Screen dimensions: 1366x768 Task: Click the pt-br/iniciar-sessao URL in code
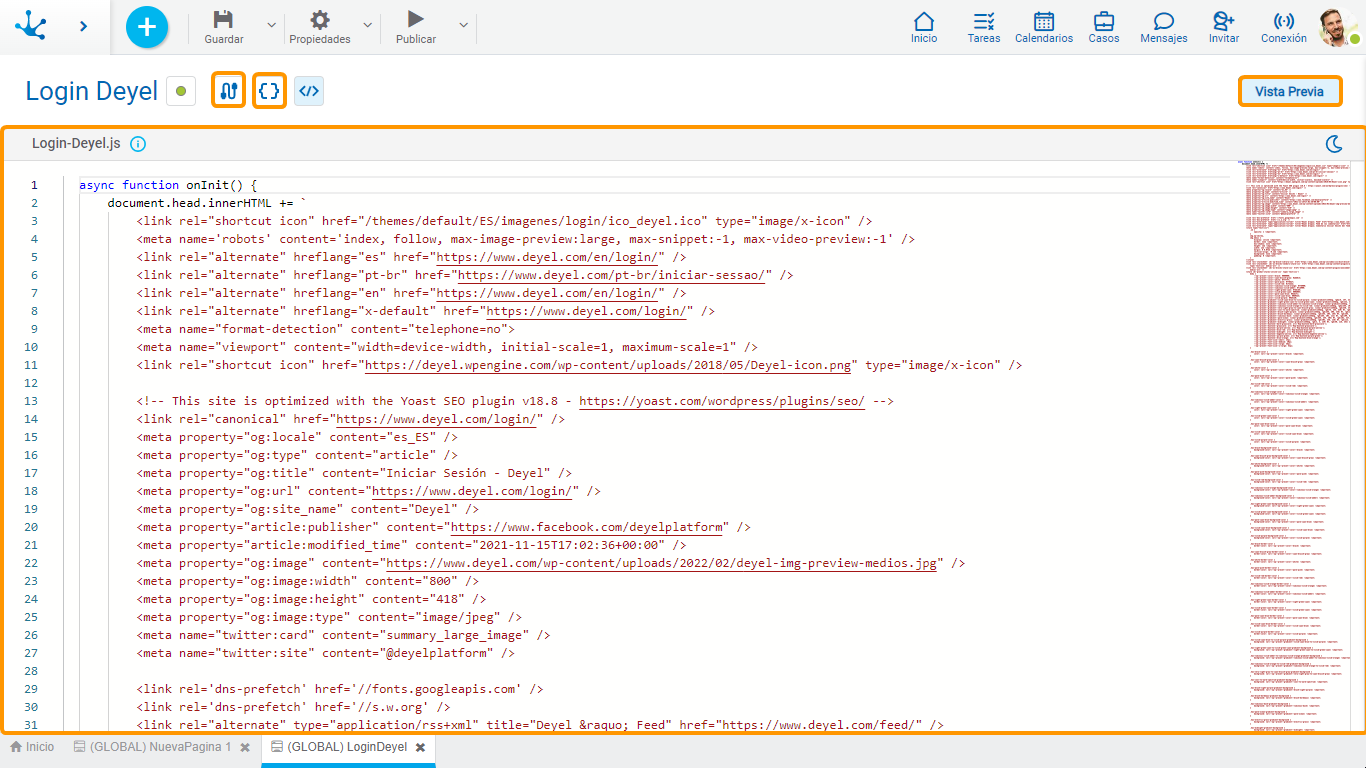(x=611, y=275)
